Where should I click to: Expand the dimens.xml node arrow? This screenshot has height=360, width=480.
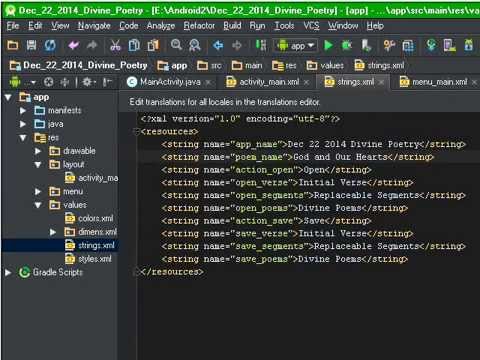pyautogui.click(x=53, y=232)
